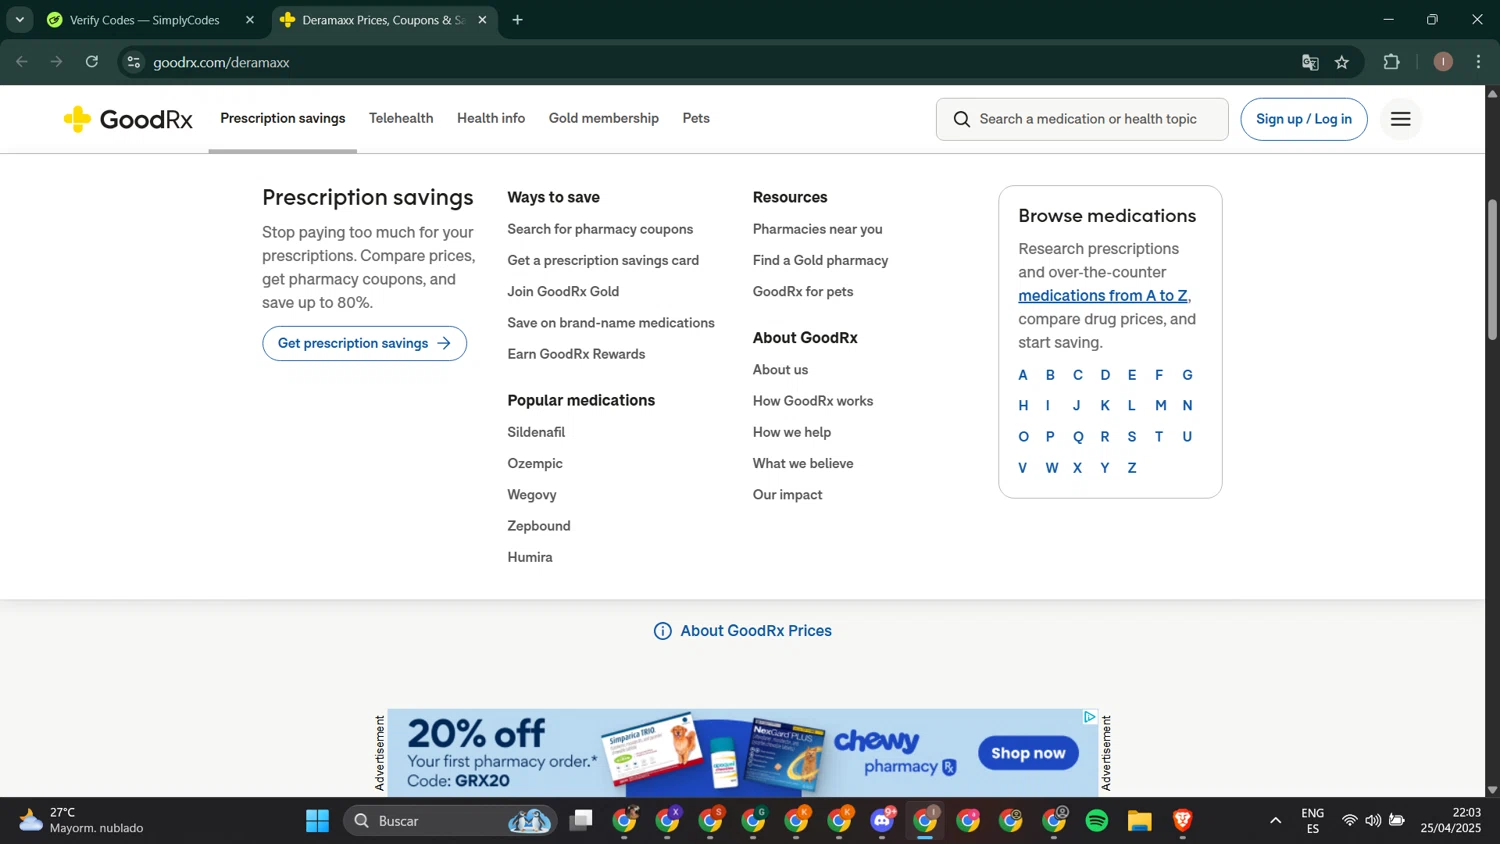Open What we believe link
Screen dimensions: 1500x844
click(803, 464)
